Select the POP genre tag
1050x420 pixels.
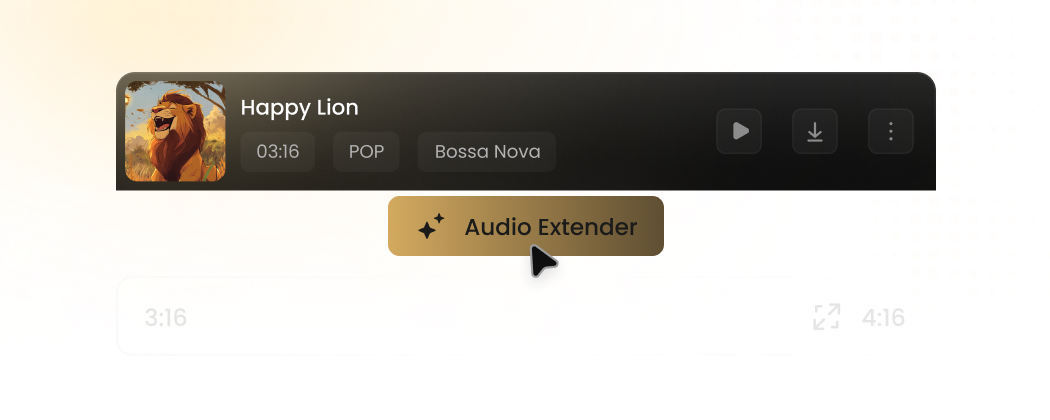(366, 151)
